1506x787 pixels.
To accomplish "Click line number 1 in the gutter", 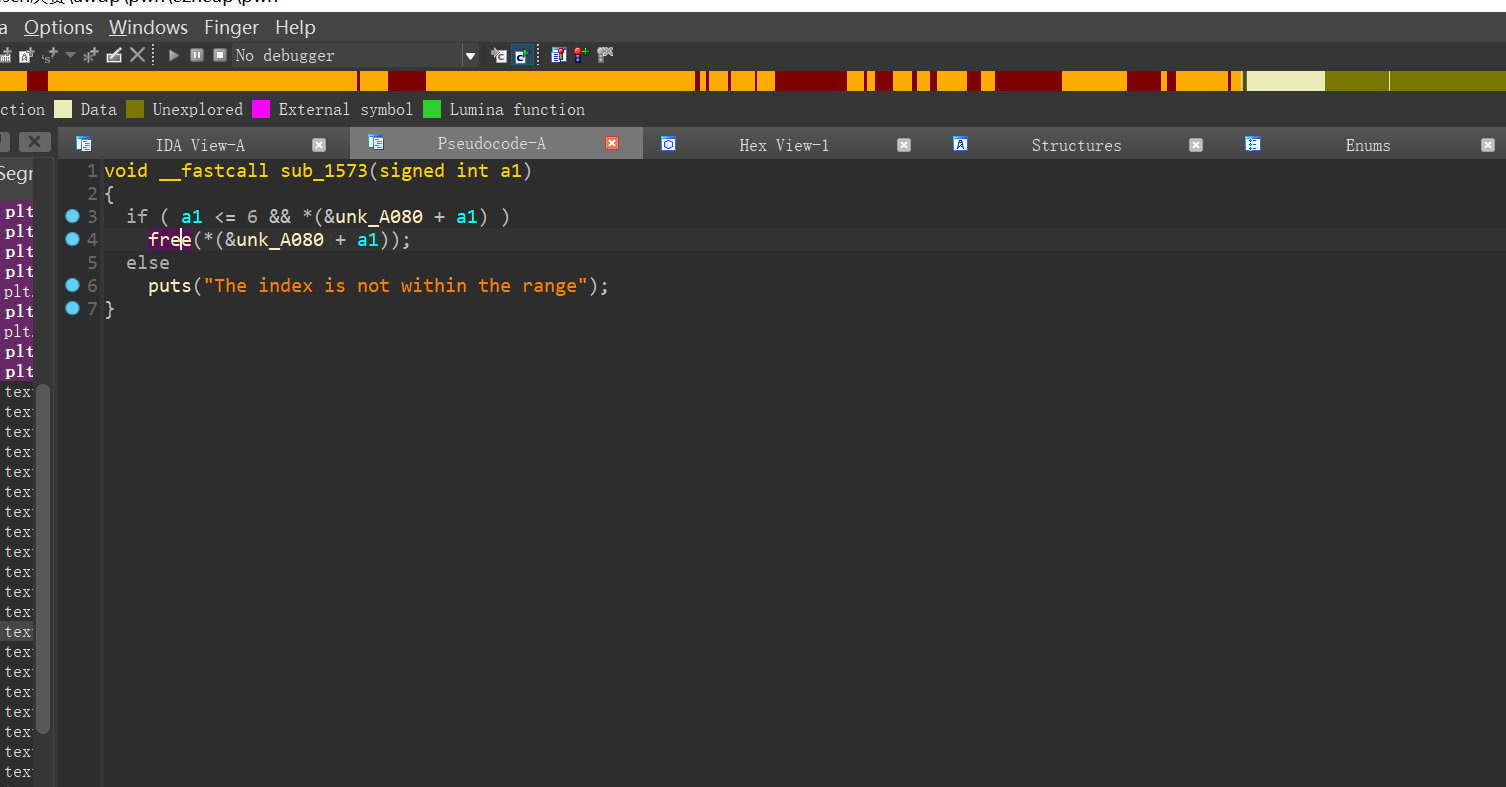I will [92, 171].
